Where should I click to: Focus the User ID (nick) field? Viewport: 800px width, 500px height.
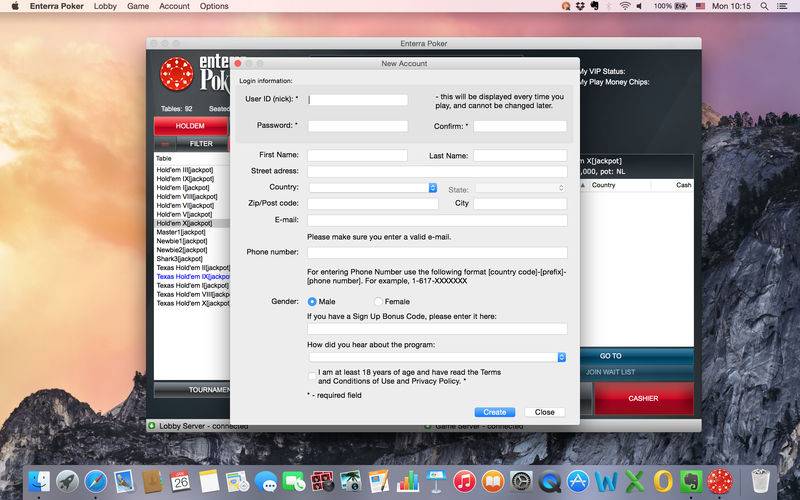click(358, 99)
